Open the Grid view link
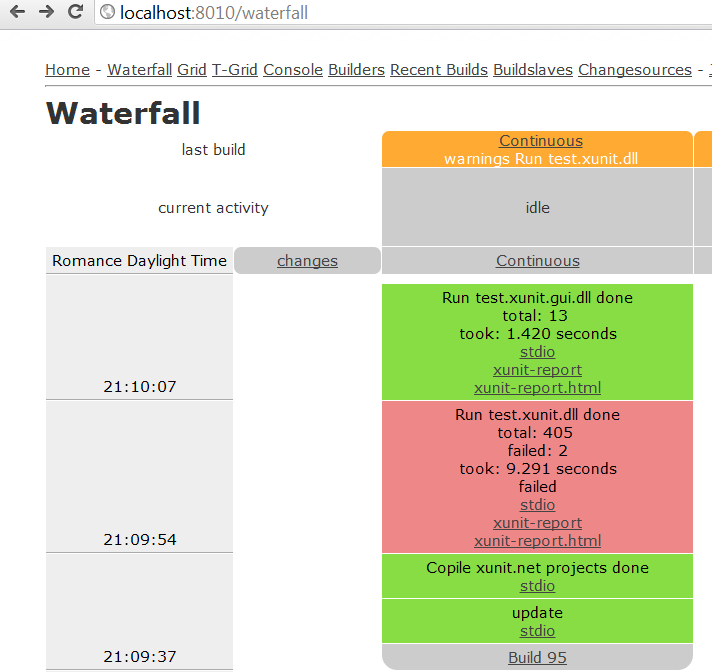 click(192, 70)
